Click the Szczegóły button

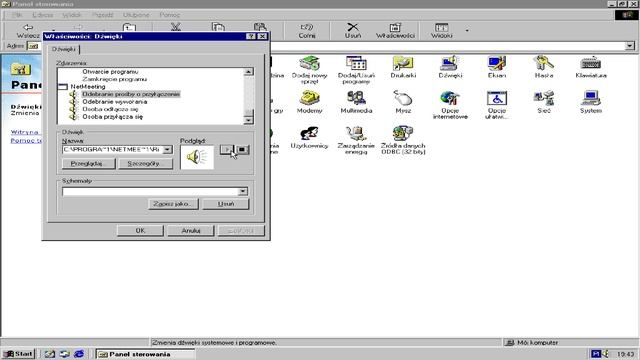pos(145,164)
